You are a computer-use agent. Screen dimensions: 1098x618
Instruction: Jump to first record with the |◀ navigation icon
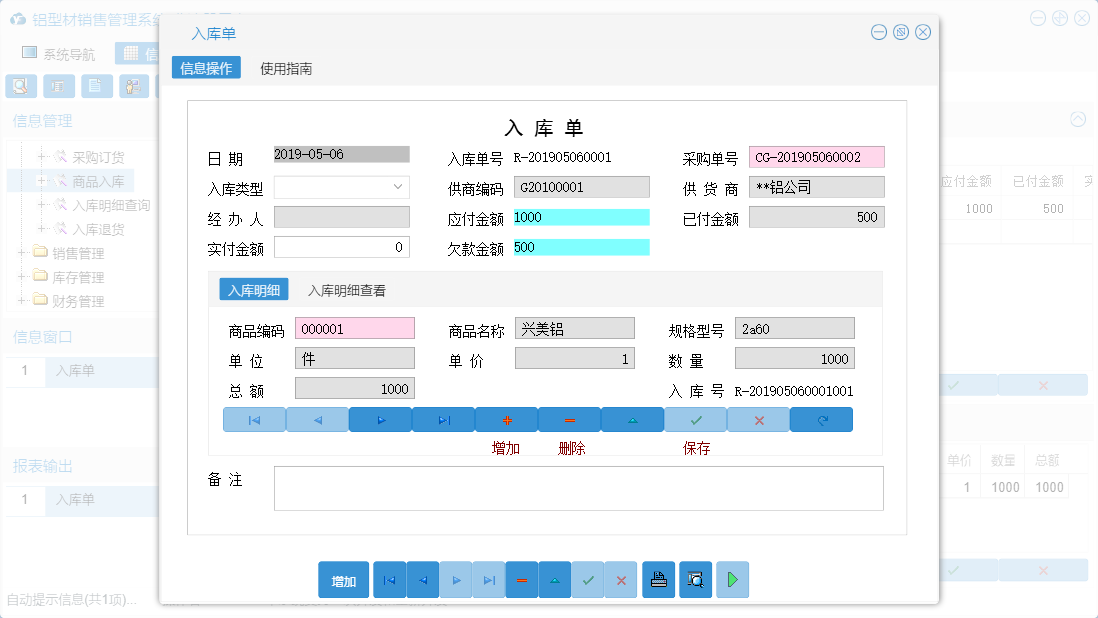254,419
